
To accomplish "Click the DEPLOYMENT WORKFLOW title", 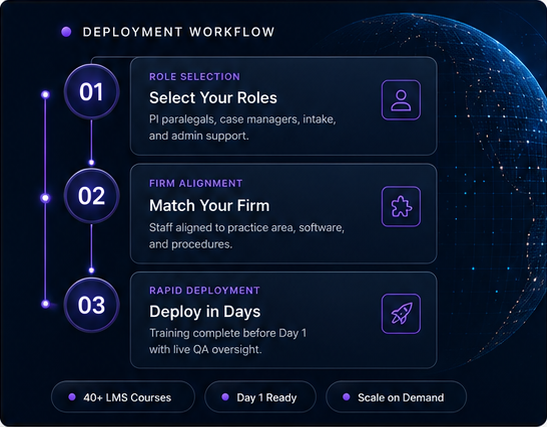I will point(179,32).
